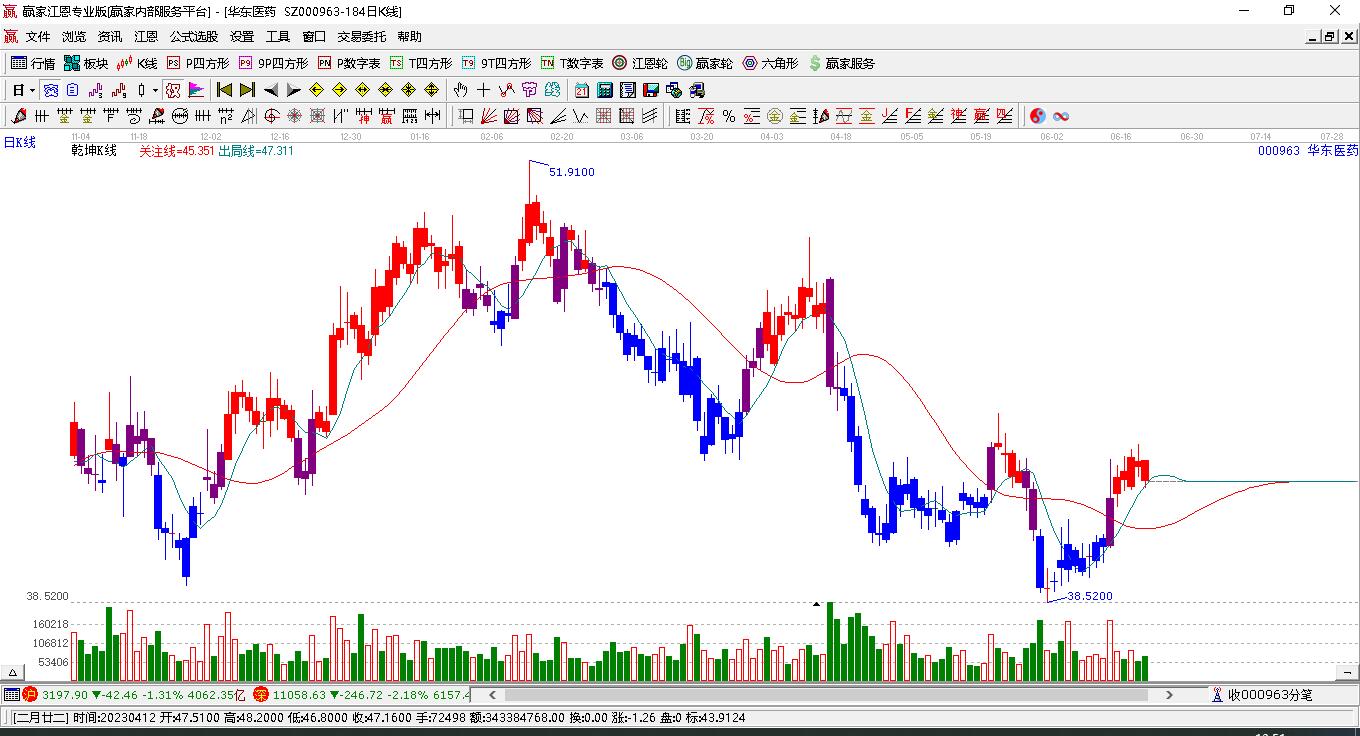Click the 出局线=47.311 label
Image resolution: width=1360 pixels, height=736 pixels.
(x=256, y=151)
